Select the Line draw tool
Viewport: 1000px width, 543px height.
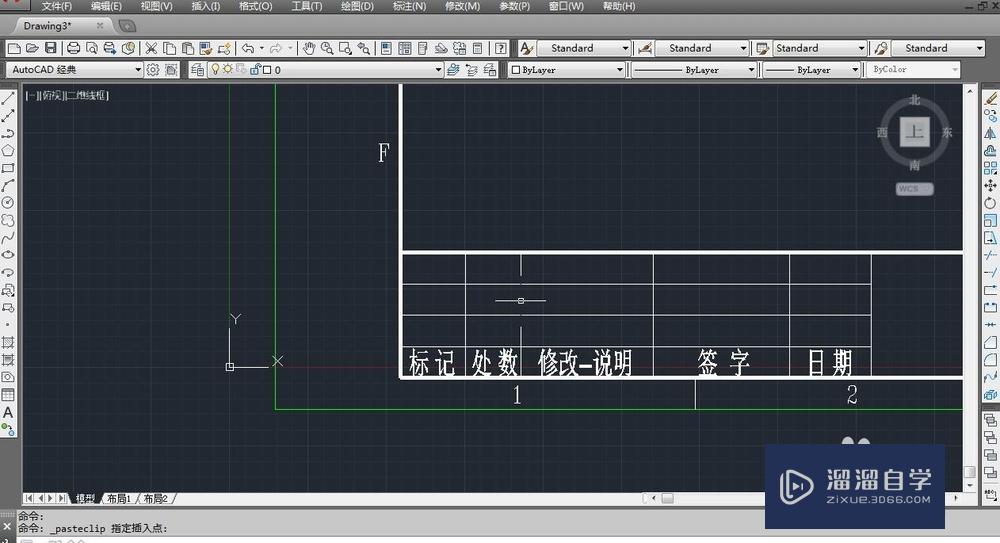[8, 98]
